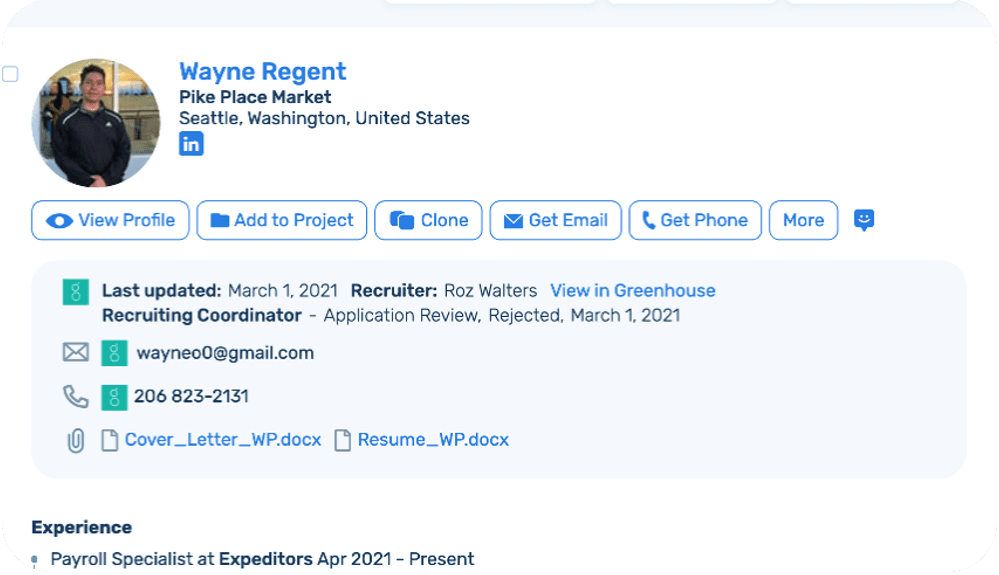This screenshot has width=999, height=575.
Task: Open Cover_Letter_WP.docx attachment
Action: point(222,440)
